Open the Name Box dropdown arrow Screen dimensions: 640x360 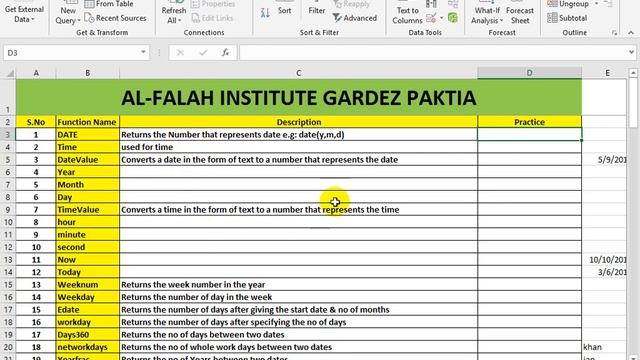(x=143, y=52)
